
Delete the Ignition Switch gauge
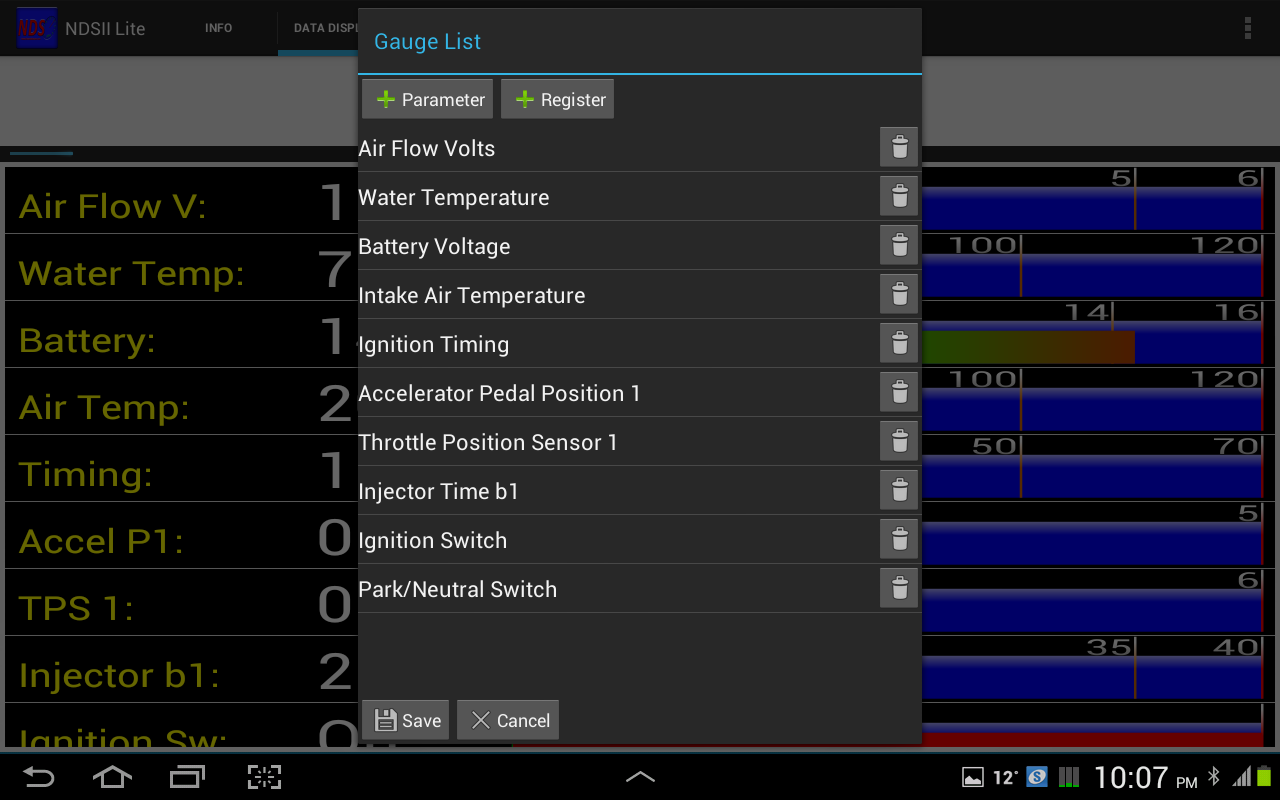(x=899, y=539)
